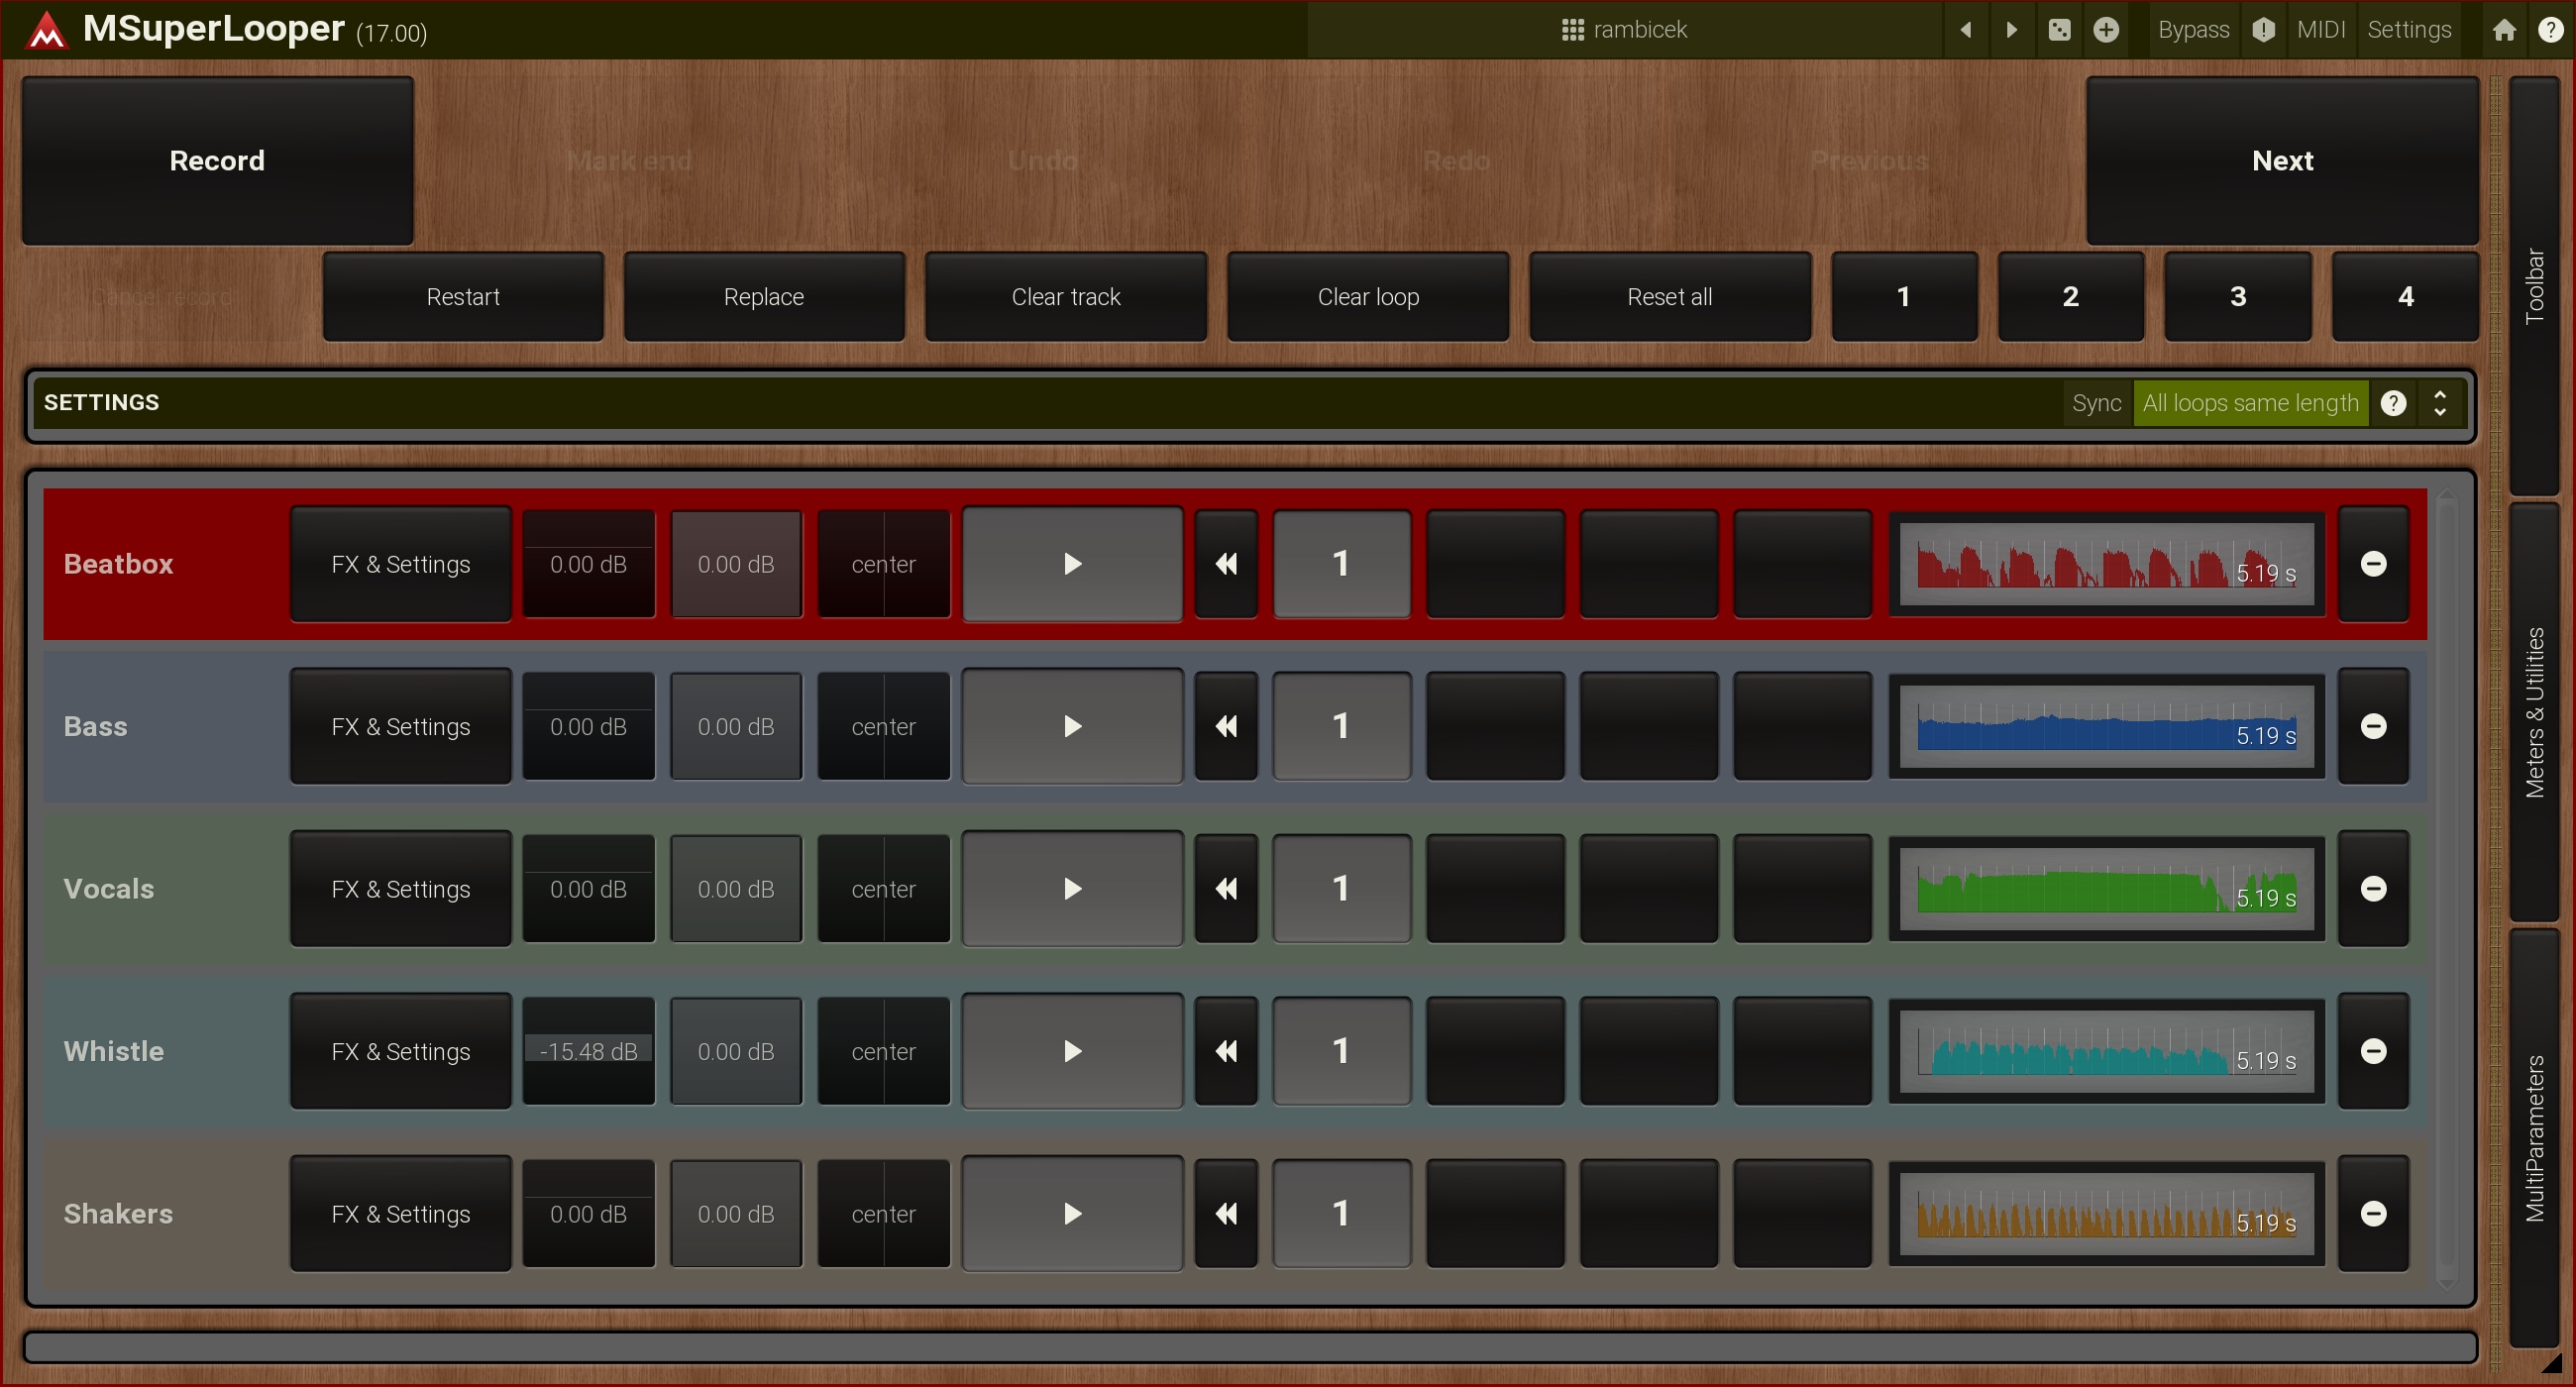The width and height of the screenshot is (2576, 1387).
Task: Click the home icon in title bar
Action: pos(2503,30)
